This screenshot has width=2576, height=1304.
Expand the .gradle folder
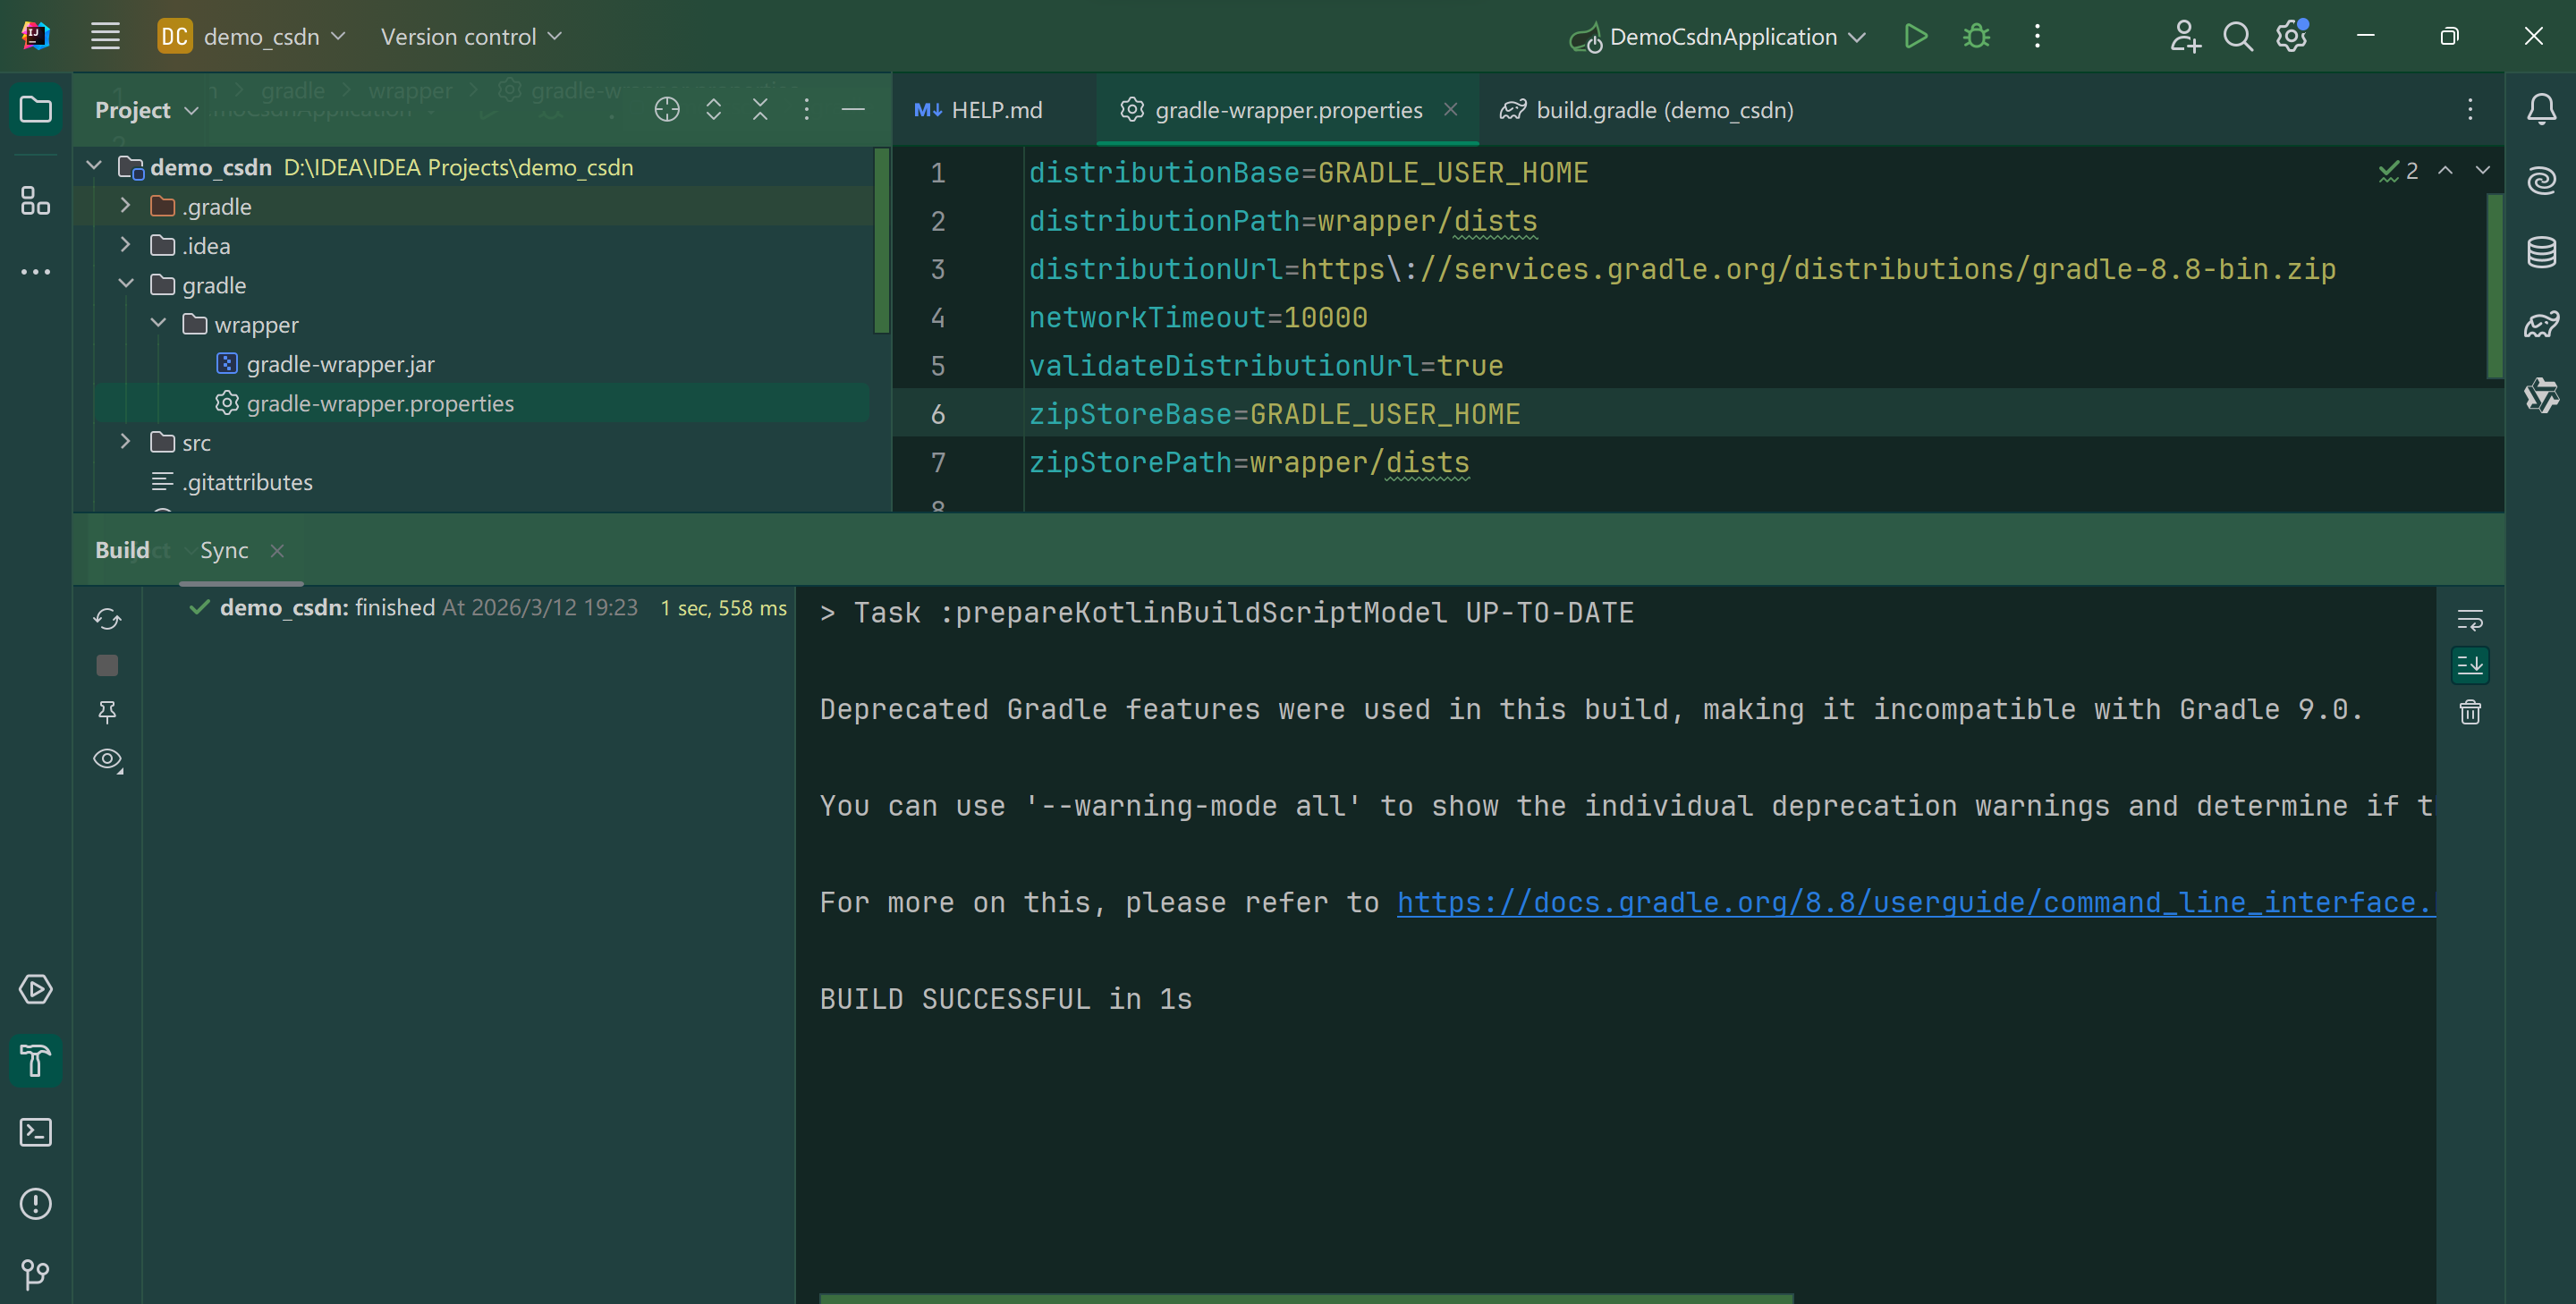coord(125,205)
